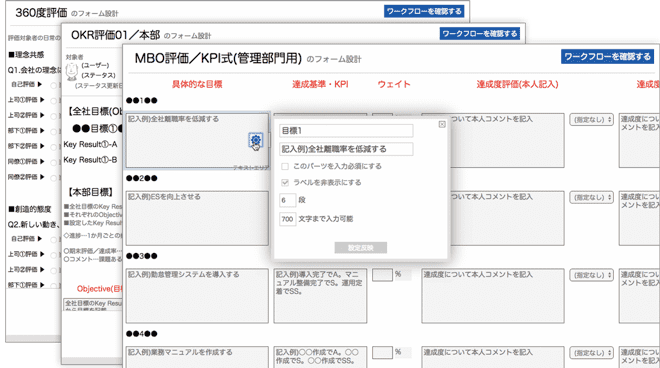Enable 'このパーツを入力必須にする' checkbox
The height and width of the screenshot is (368, 660).
[x=285, y=166]
